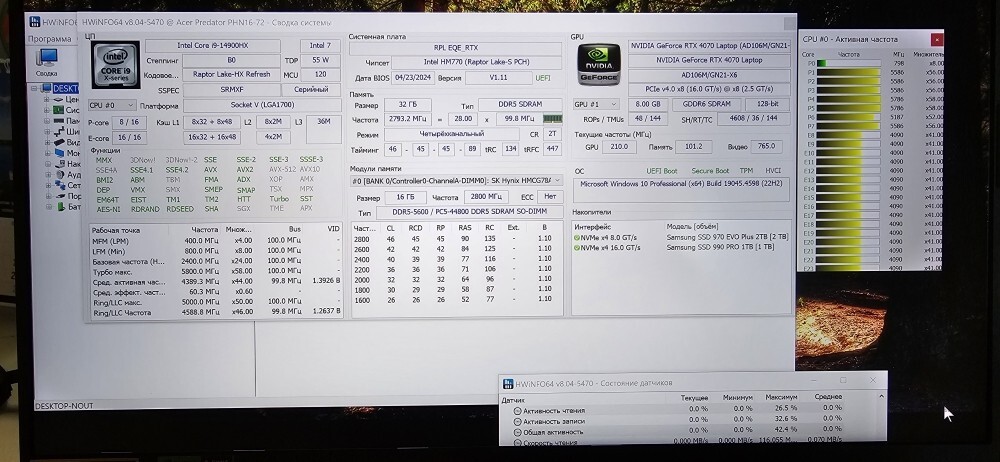Click the monitor icon next to Мон tree row
This screenshot has width=1000, height=462.
point(59,153)
